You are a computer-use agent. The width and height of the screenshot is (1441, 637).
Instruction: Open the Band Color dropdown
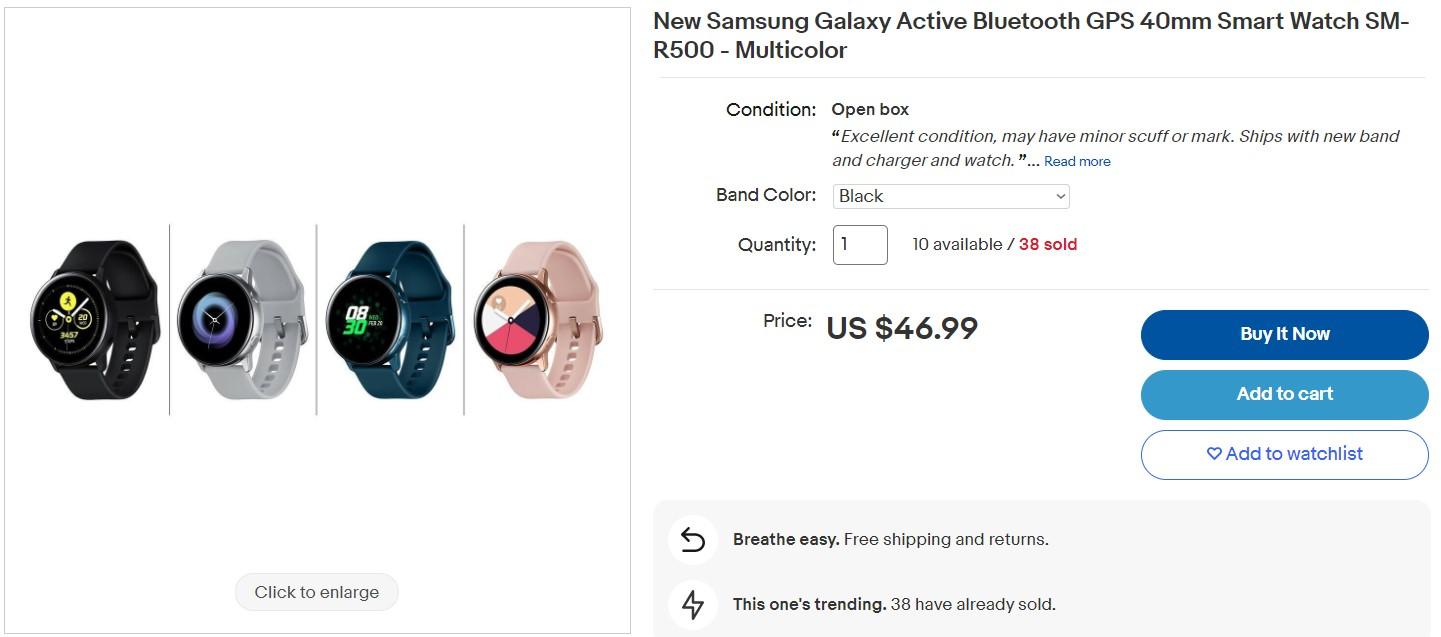point(950,197)
